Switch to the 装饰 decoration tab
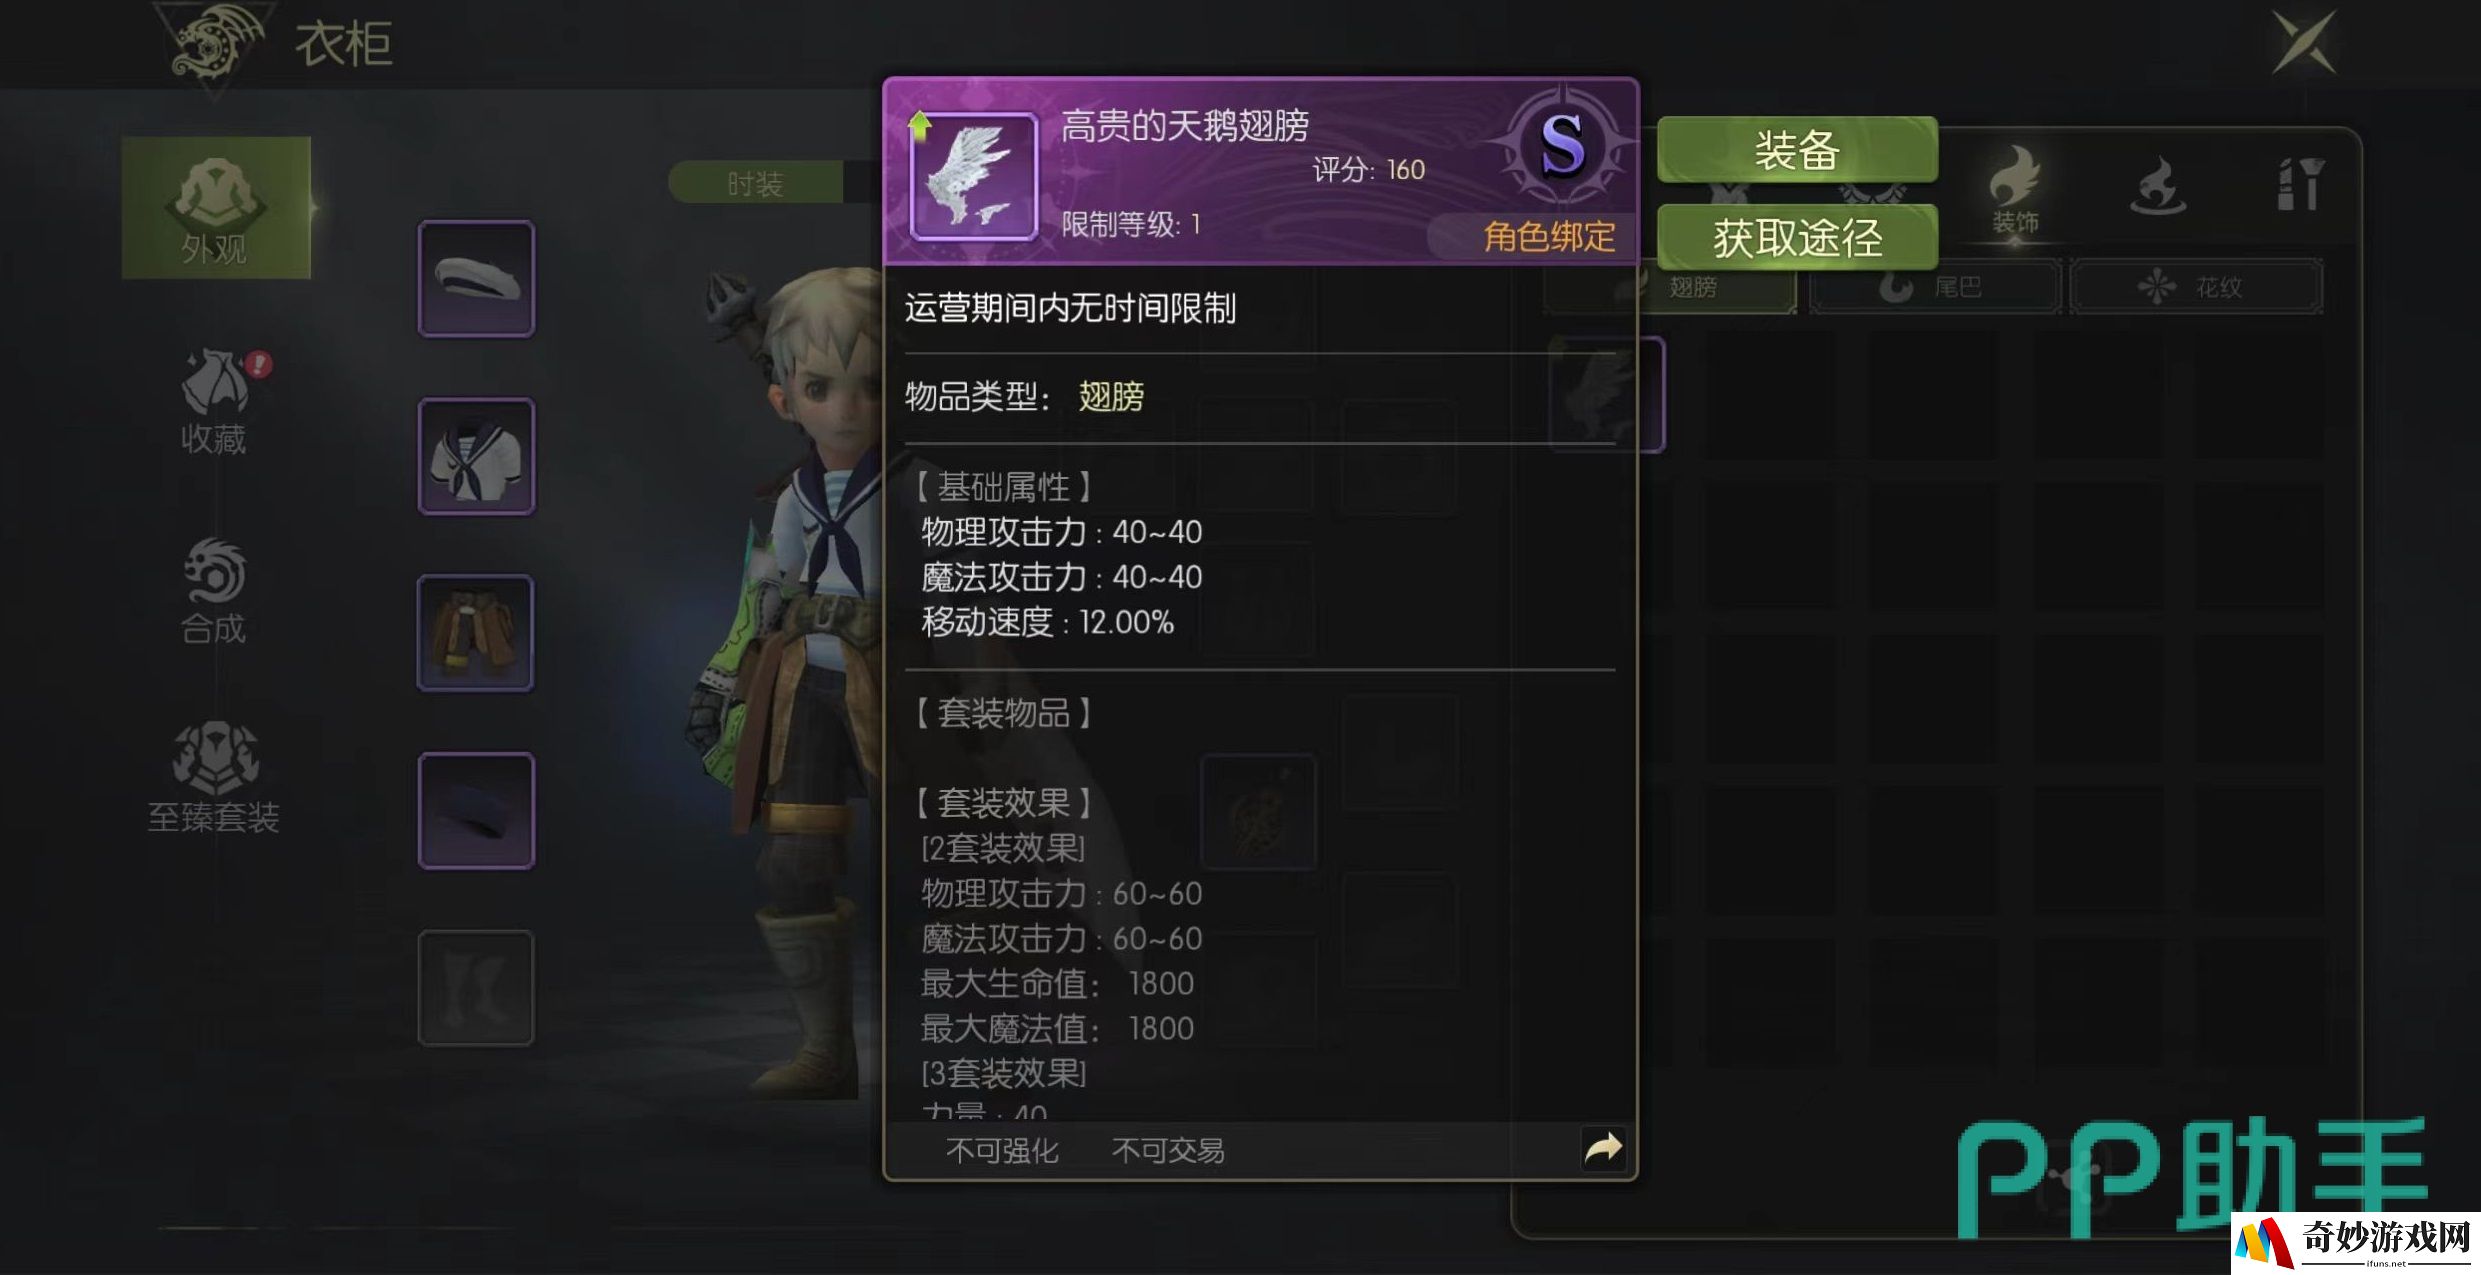The image size is (2481, 1275). coord(2014,190)
